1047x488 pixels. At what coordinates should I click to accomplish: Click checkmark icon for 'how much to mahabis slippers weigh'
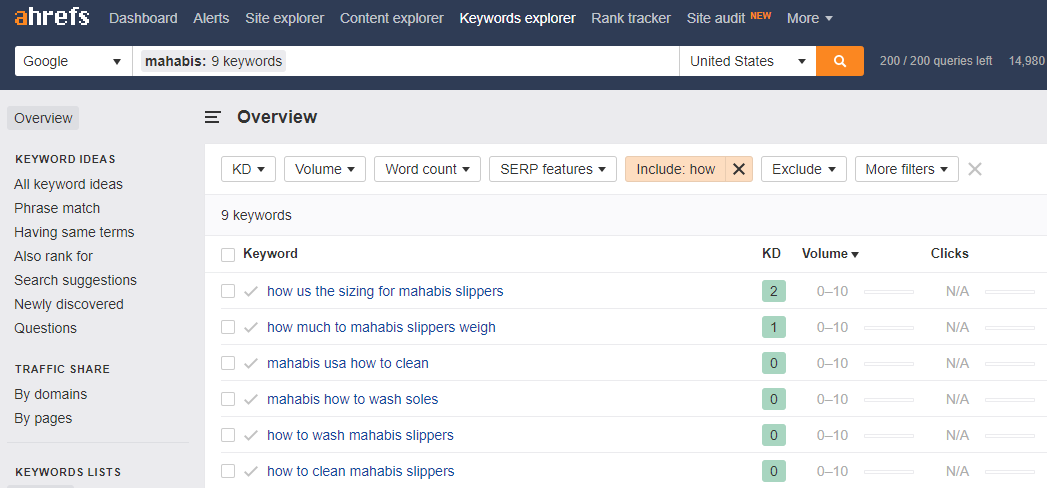point(251,327)
